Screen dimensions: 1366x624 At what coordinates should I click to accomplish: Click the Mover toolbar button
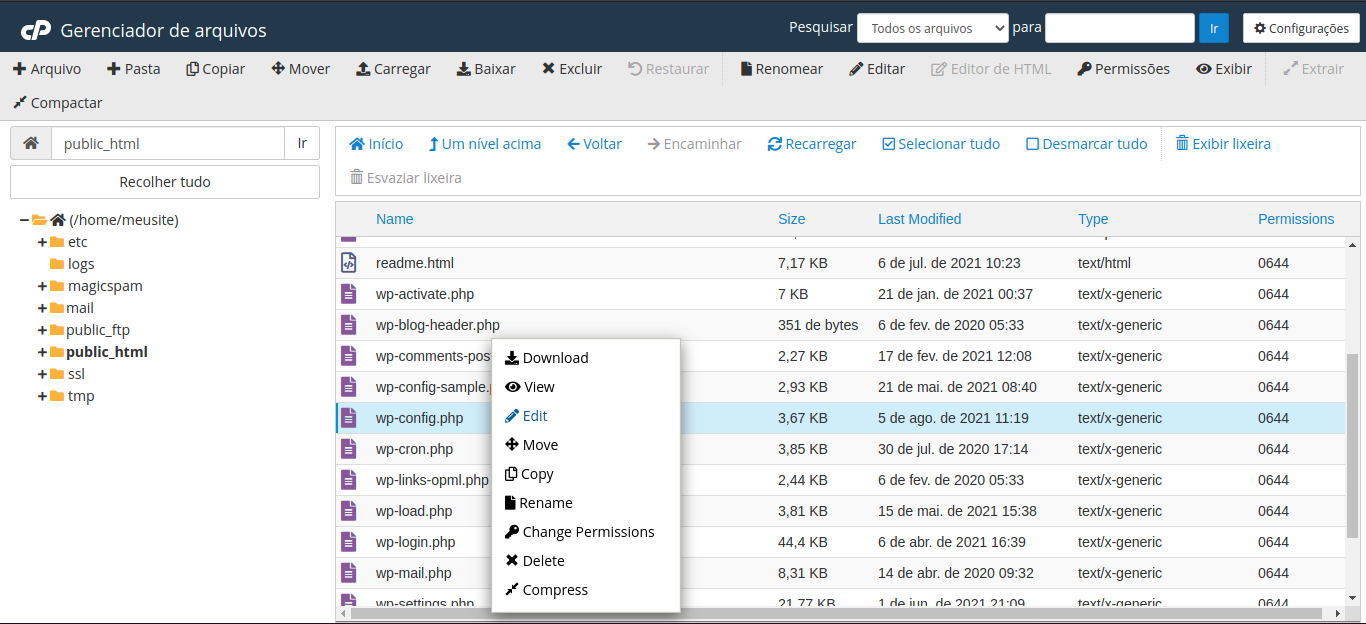[301, 69]
